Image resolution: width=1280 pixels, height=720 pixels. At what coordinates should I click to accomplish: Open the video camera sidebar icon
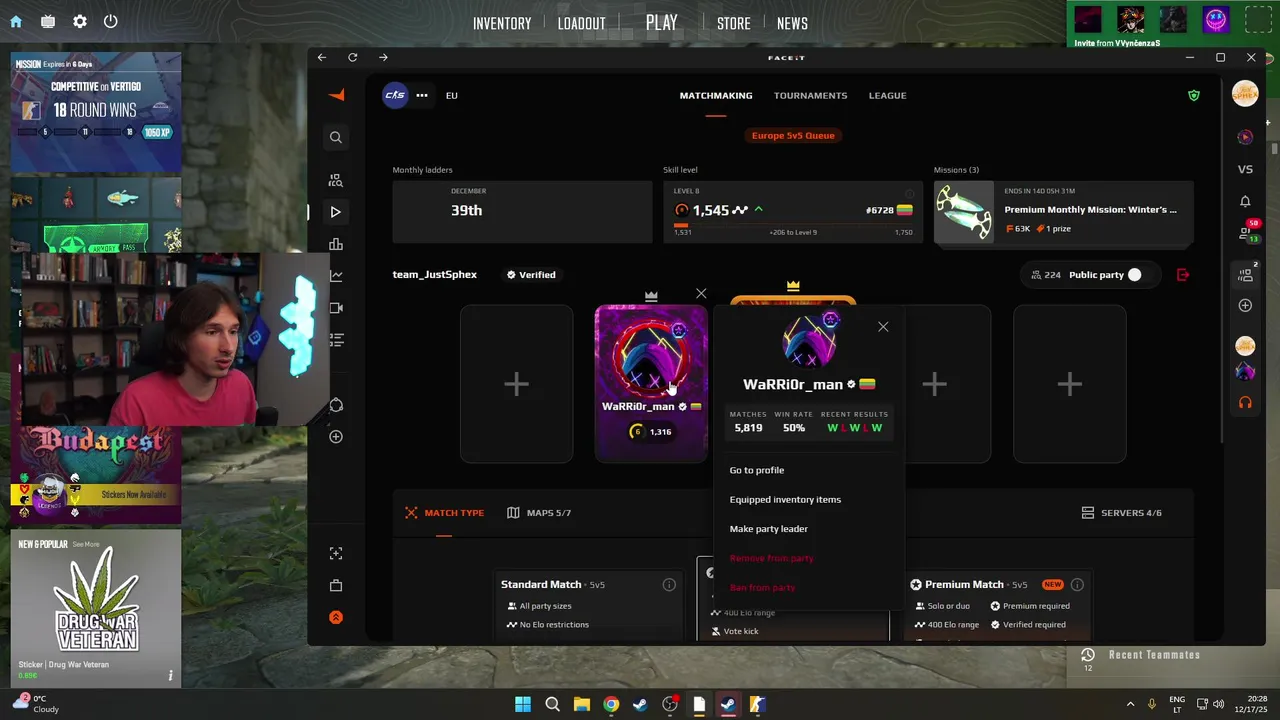336,308
